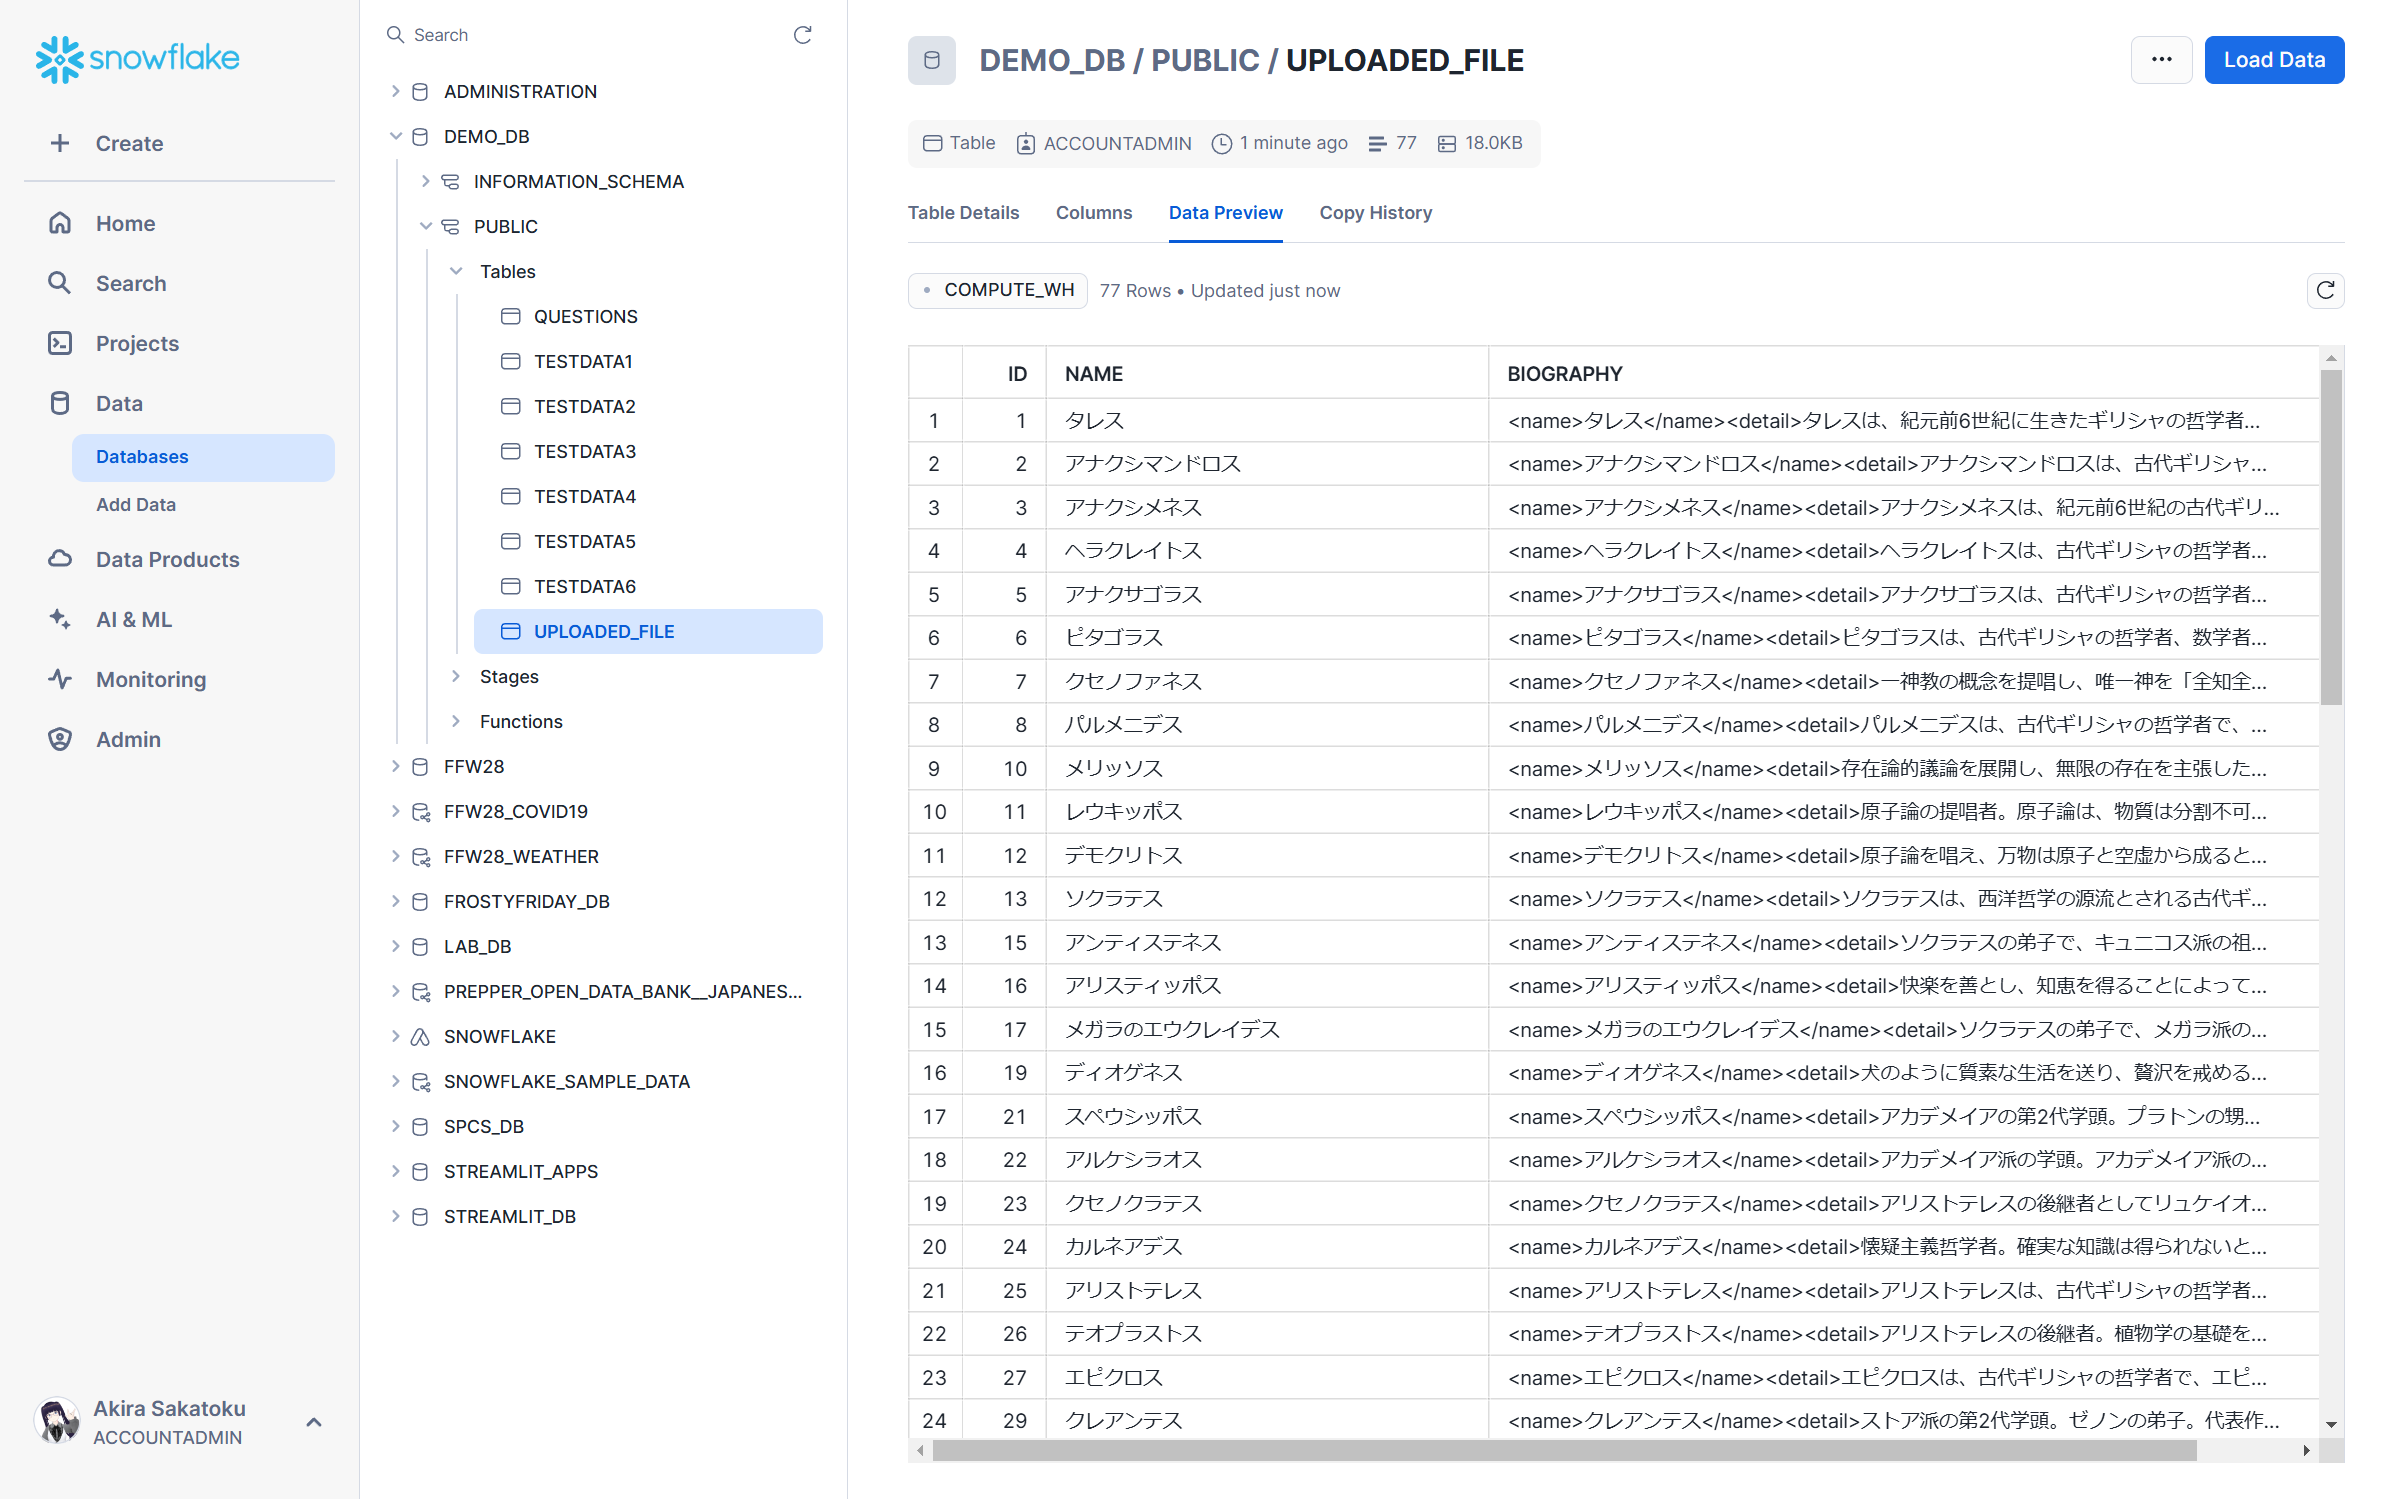Open the AI & ML section

133,619
